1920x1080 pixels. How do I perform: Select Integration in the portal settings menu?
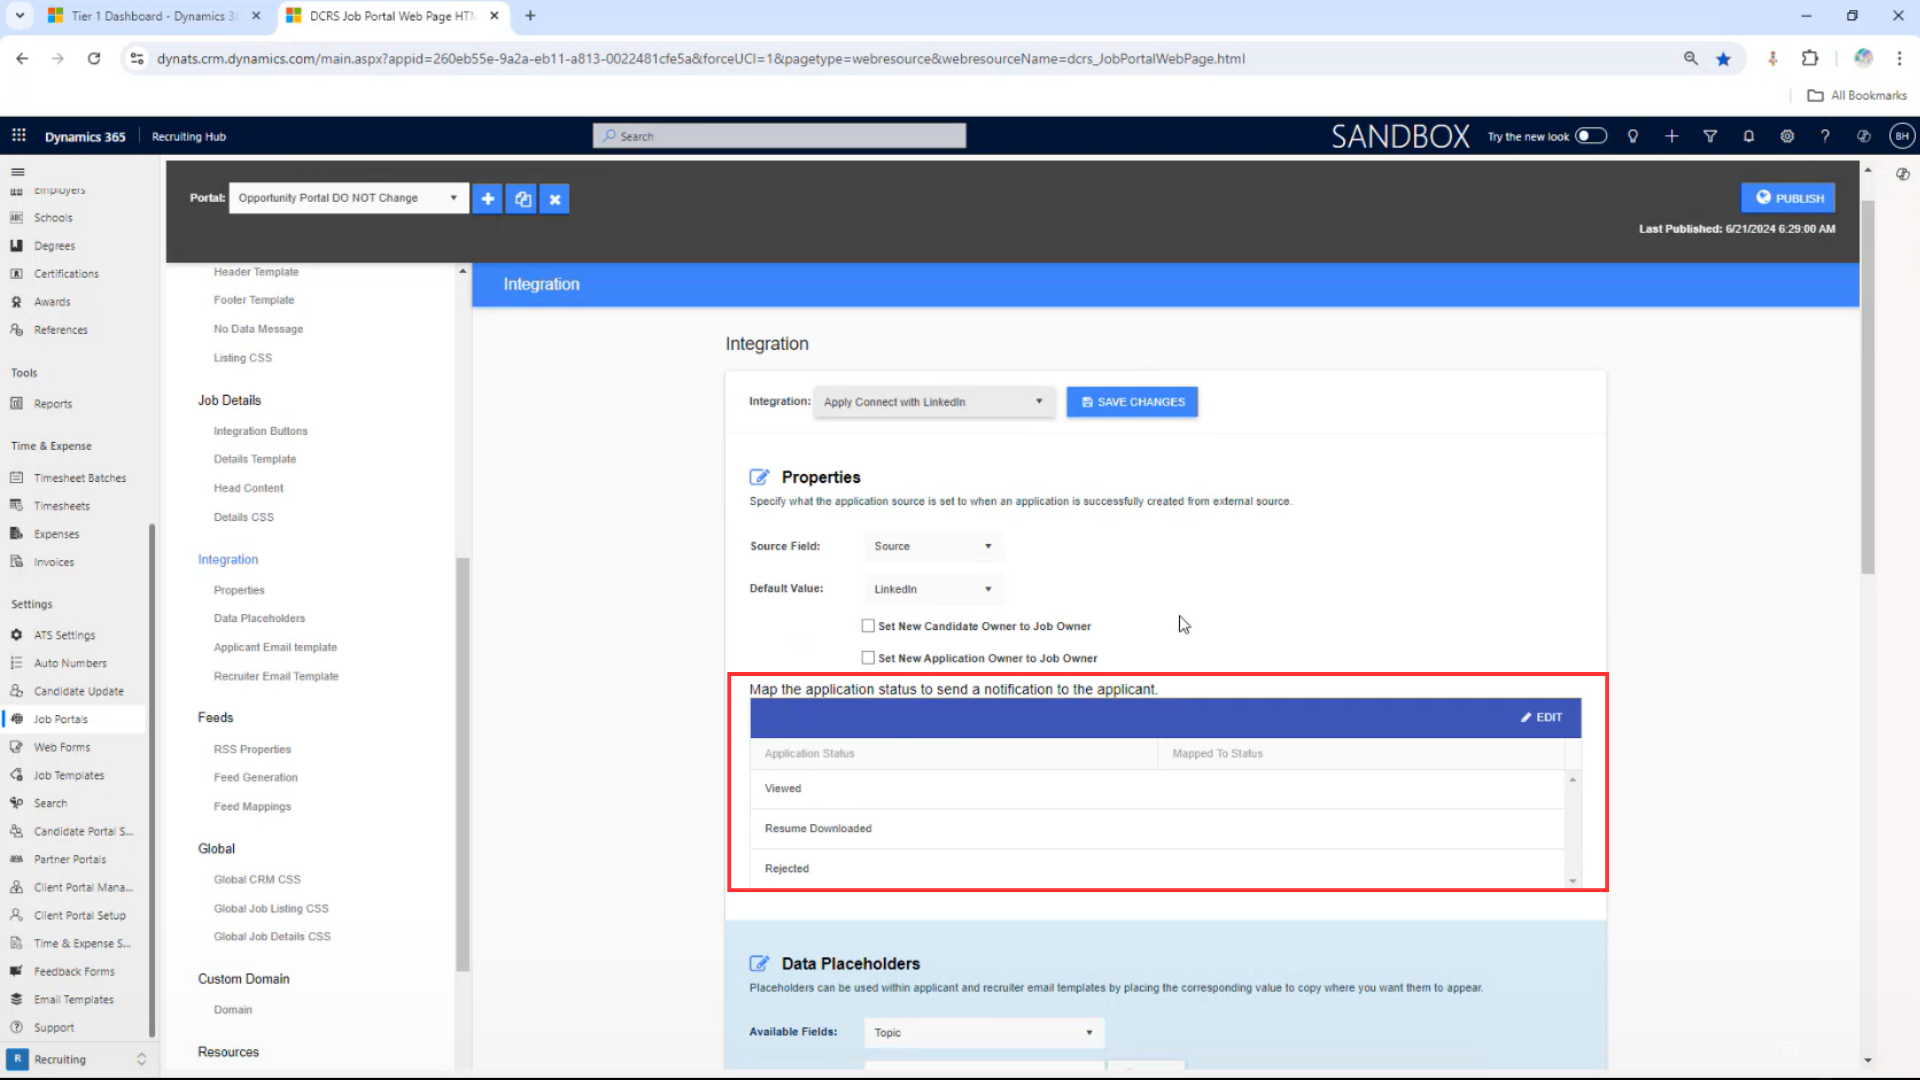[228, 560]
